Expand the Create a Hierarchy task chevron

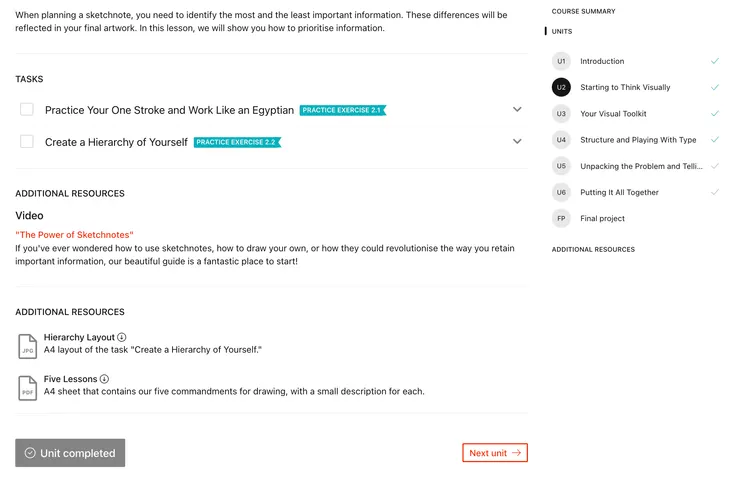[x=517, y=142]
